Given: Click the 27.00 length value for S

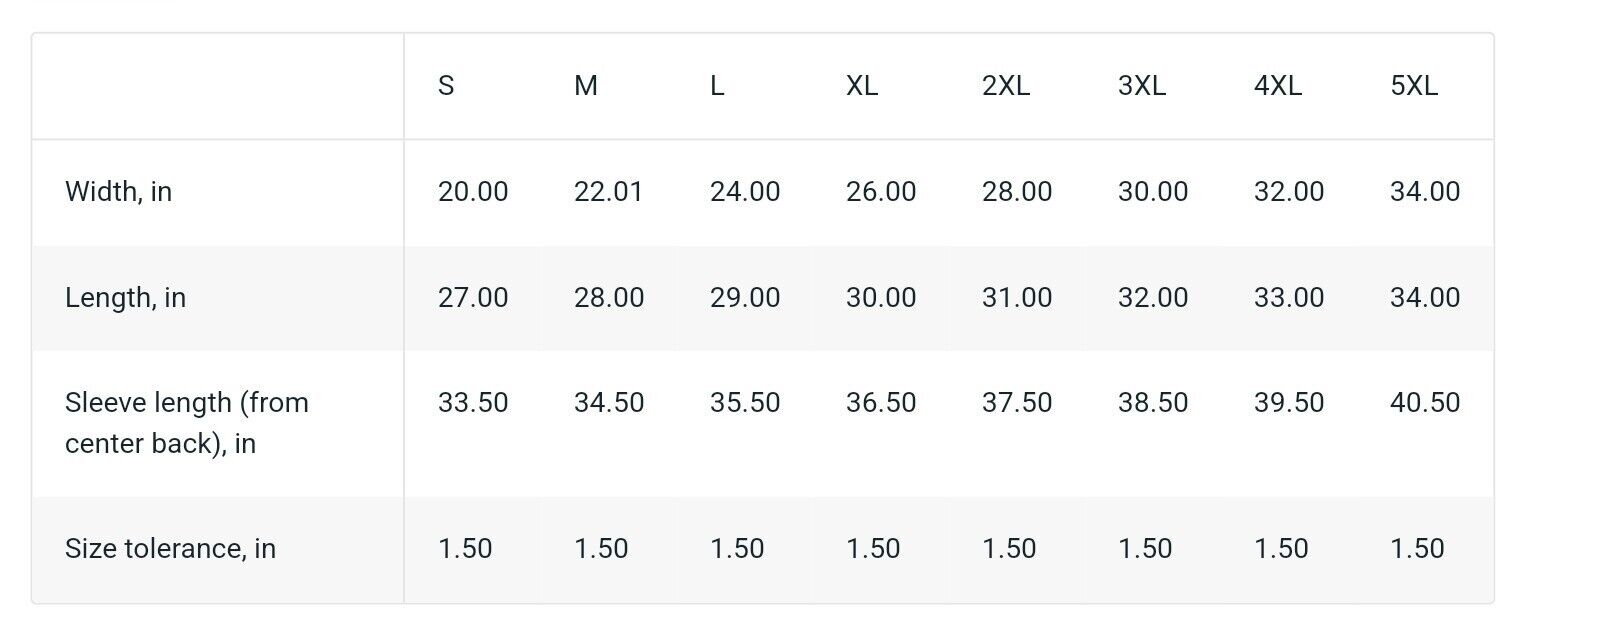Looking at the screenshot, I should click(473, 298).
